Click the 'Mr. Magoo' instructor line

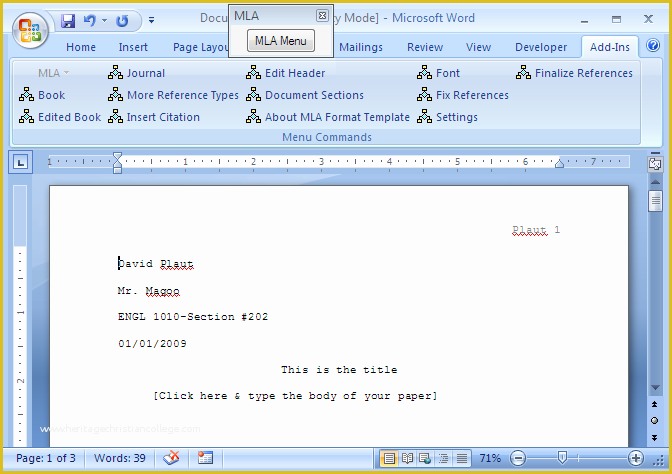tap(149, 291)
